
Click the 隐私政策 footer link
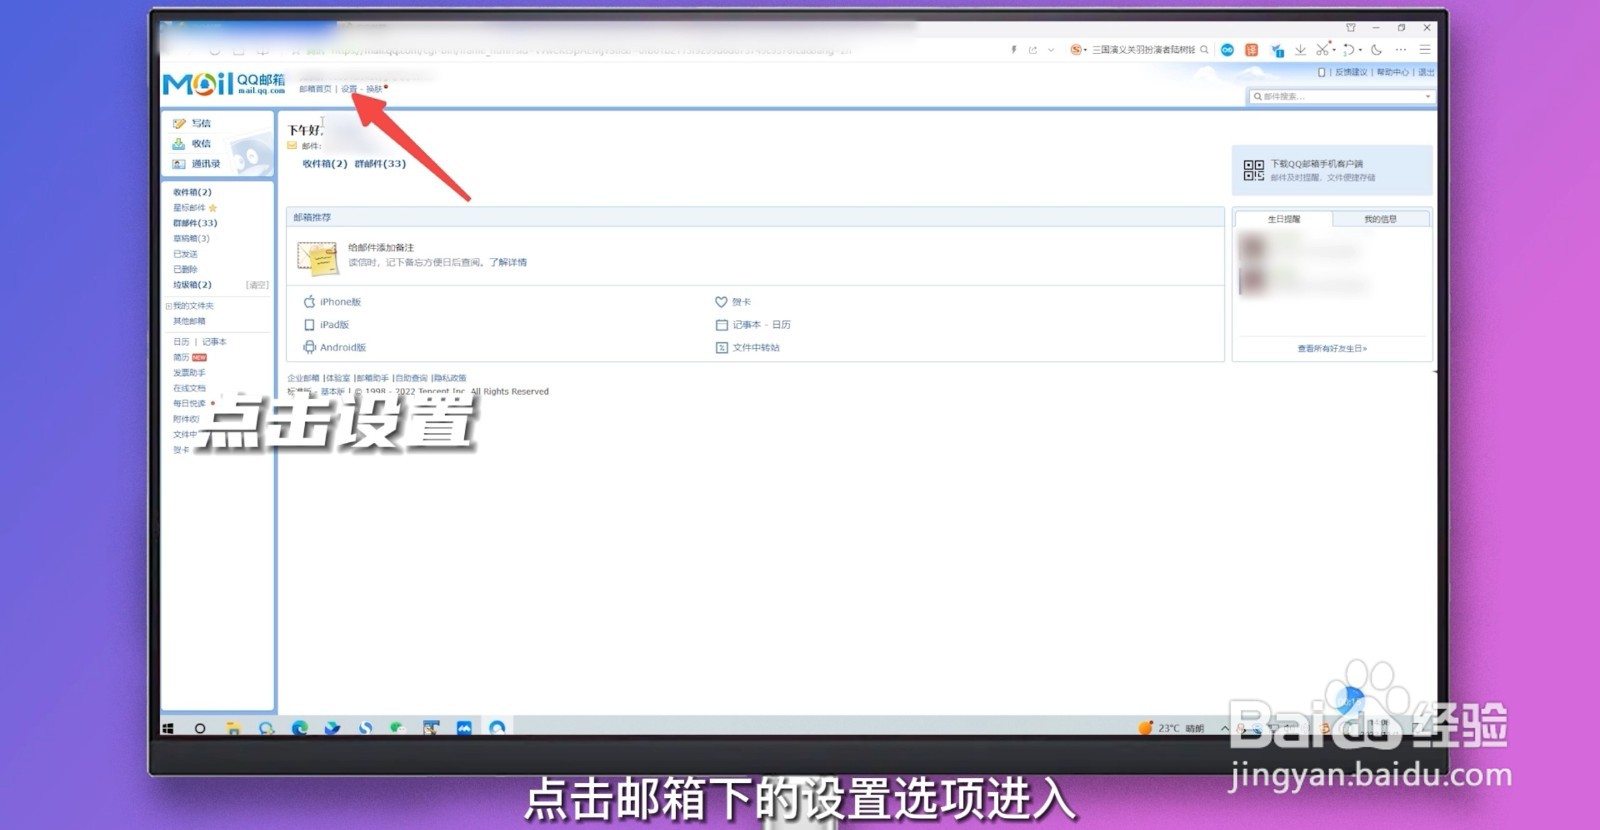pos(450,378)
